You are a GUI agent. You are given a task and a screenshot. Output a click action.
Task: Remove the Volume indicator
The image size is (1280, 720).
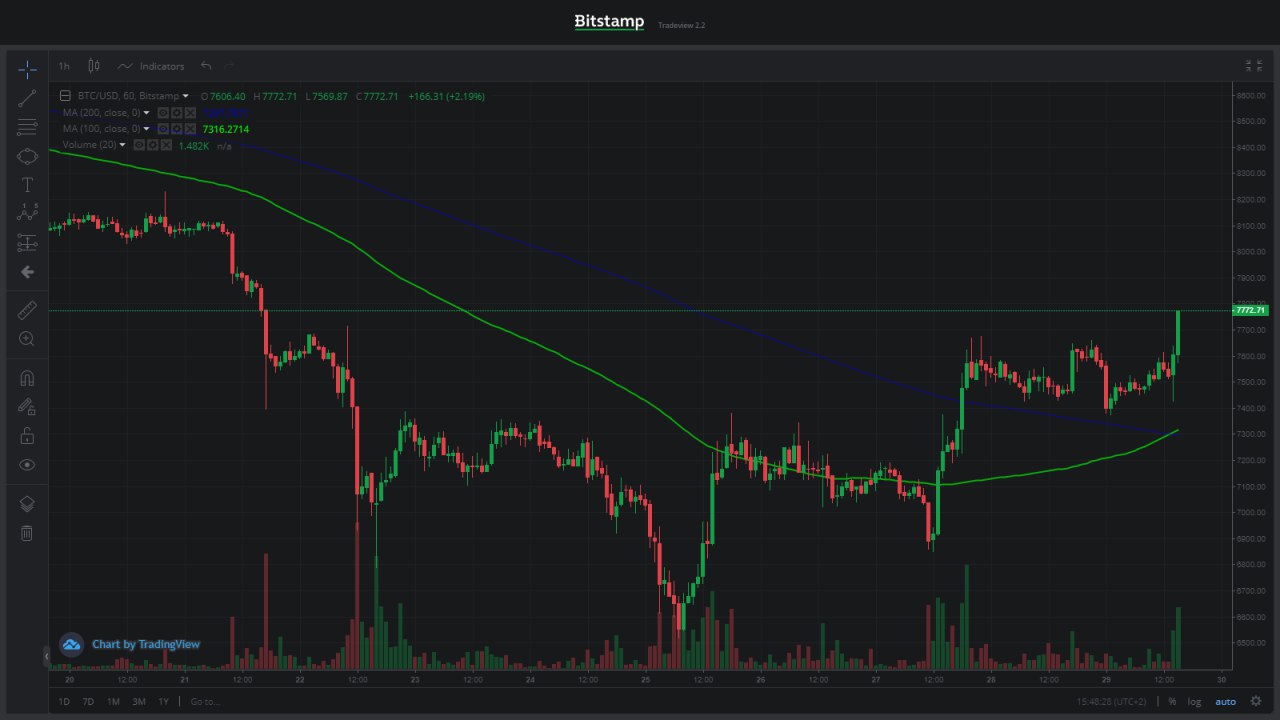pos(165,145)
